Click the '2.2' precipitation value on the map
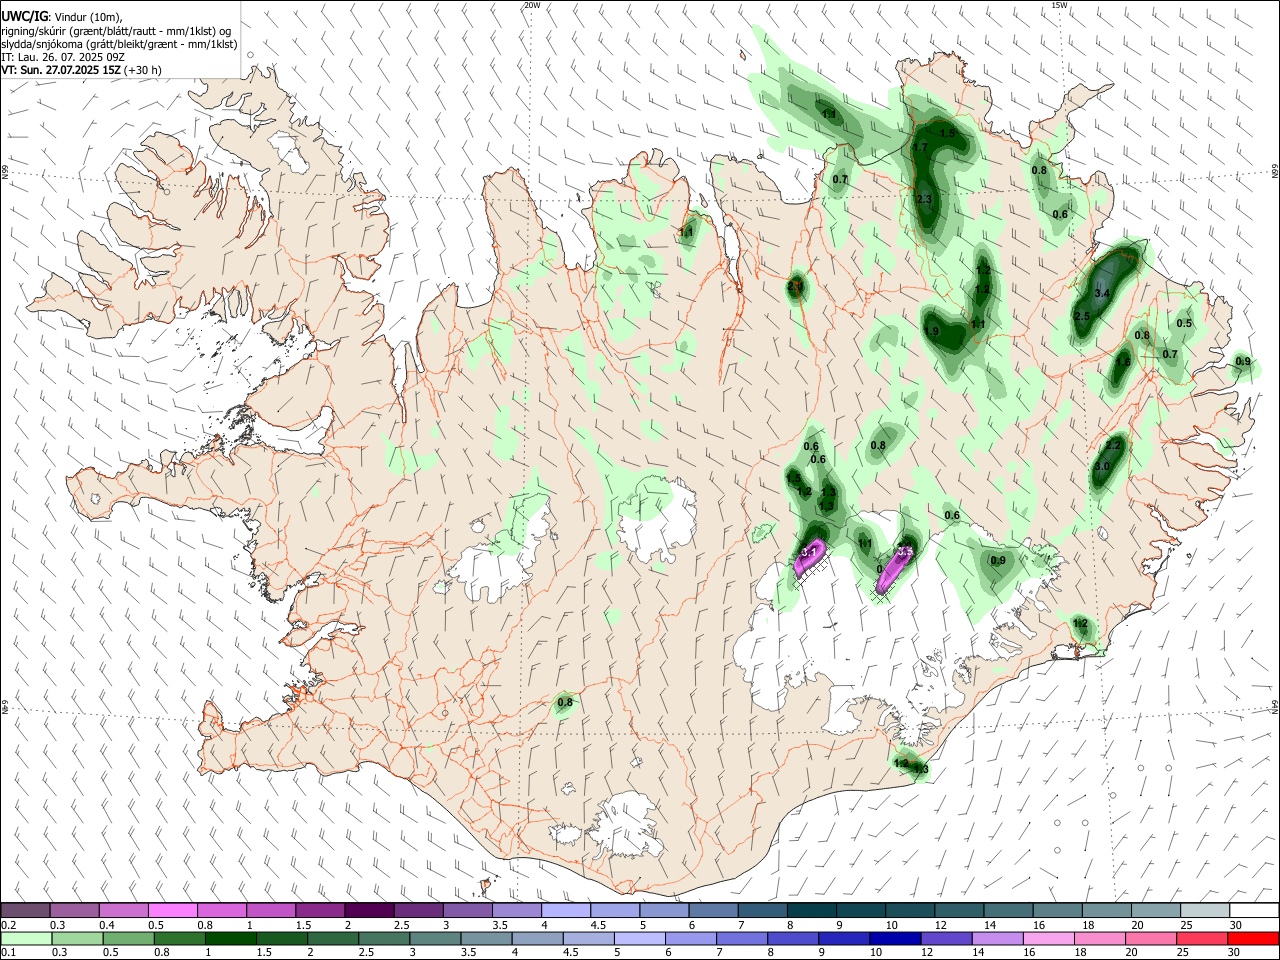Viewport: 1280px width, 960px height. point(1113,445)
